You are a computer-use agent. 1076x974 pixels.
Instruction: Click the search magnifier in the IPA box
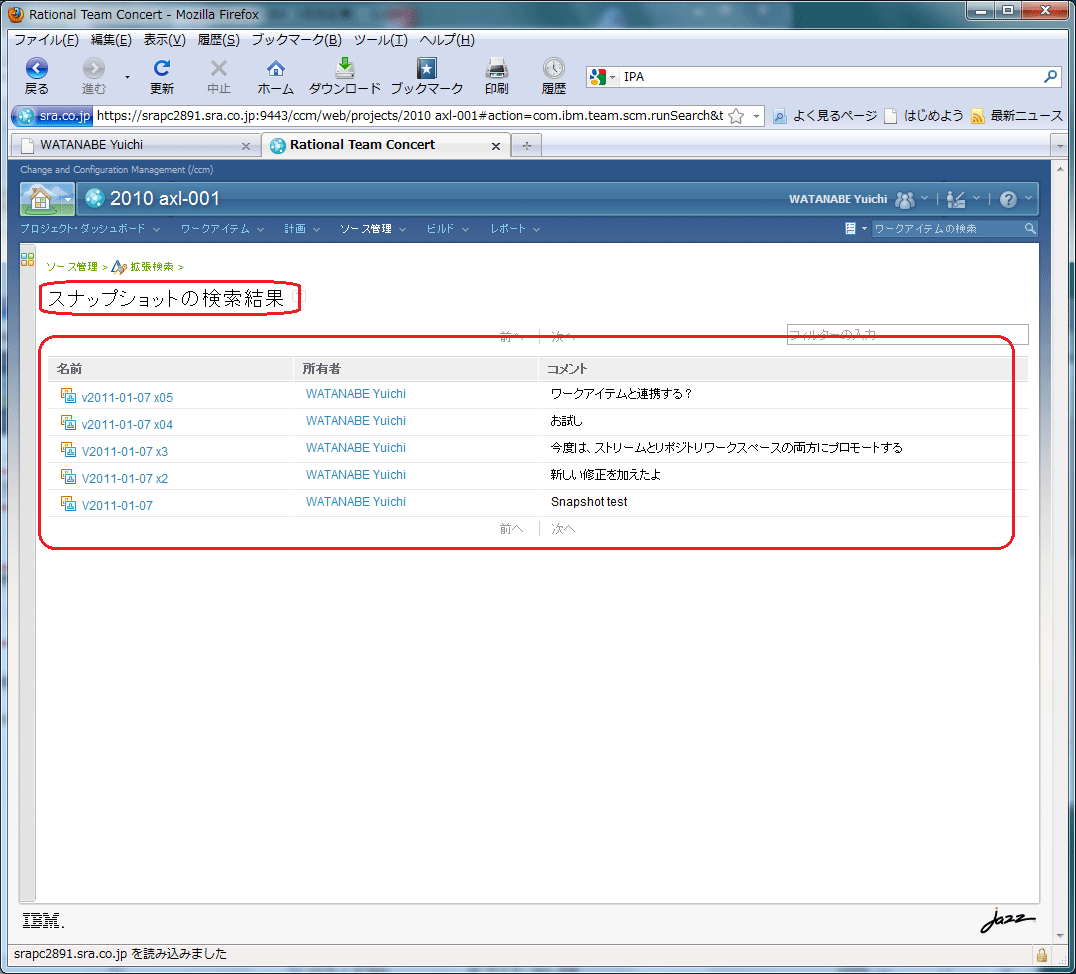(1050, 76)
